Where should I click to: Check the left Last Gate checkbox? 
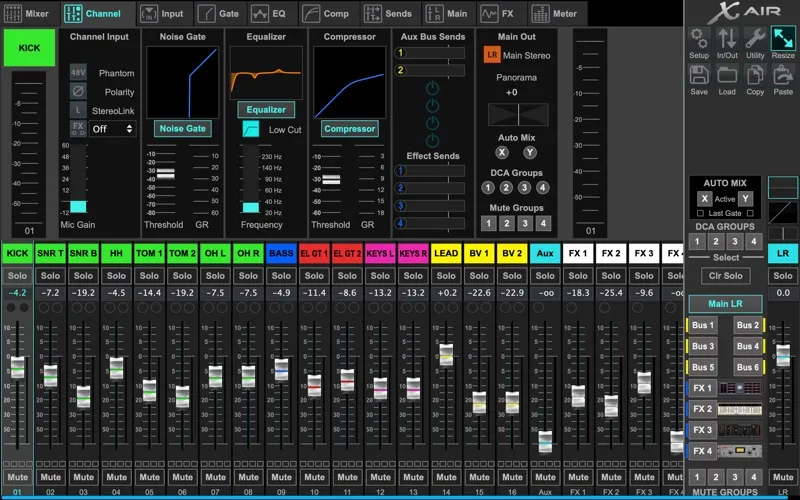pyautogui.click(x=701, y=213)
